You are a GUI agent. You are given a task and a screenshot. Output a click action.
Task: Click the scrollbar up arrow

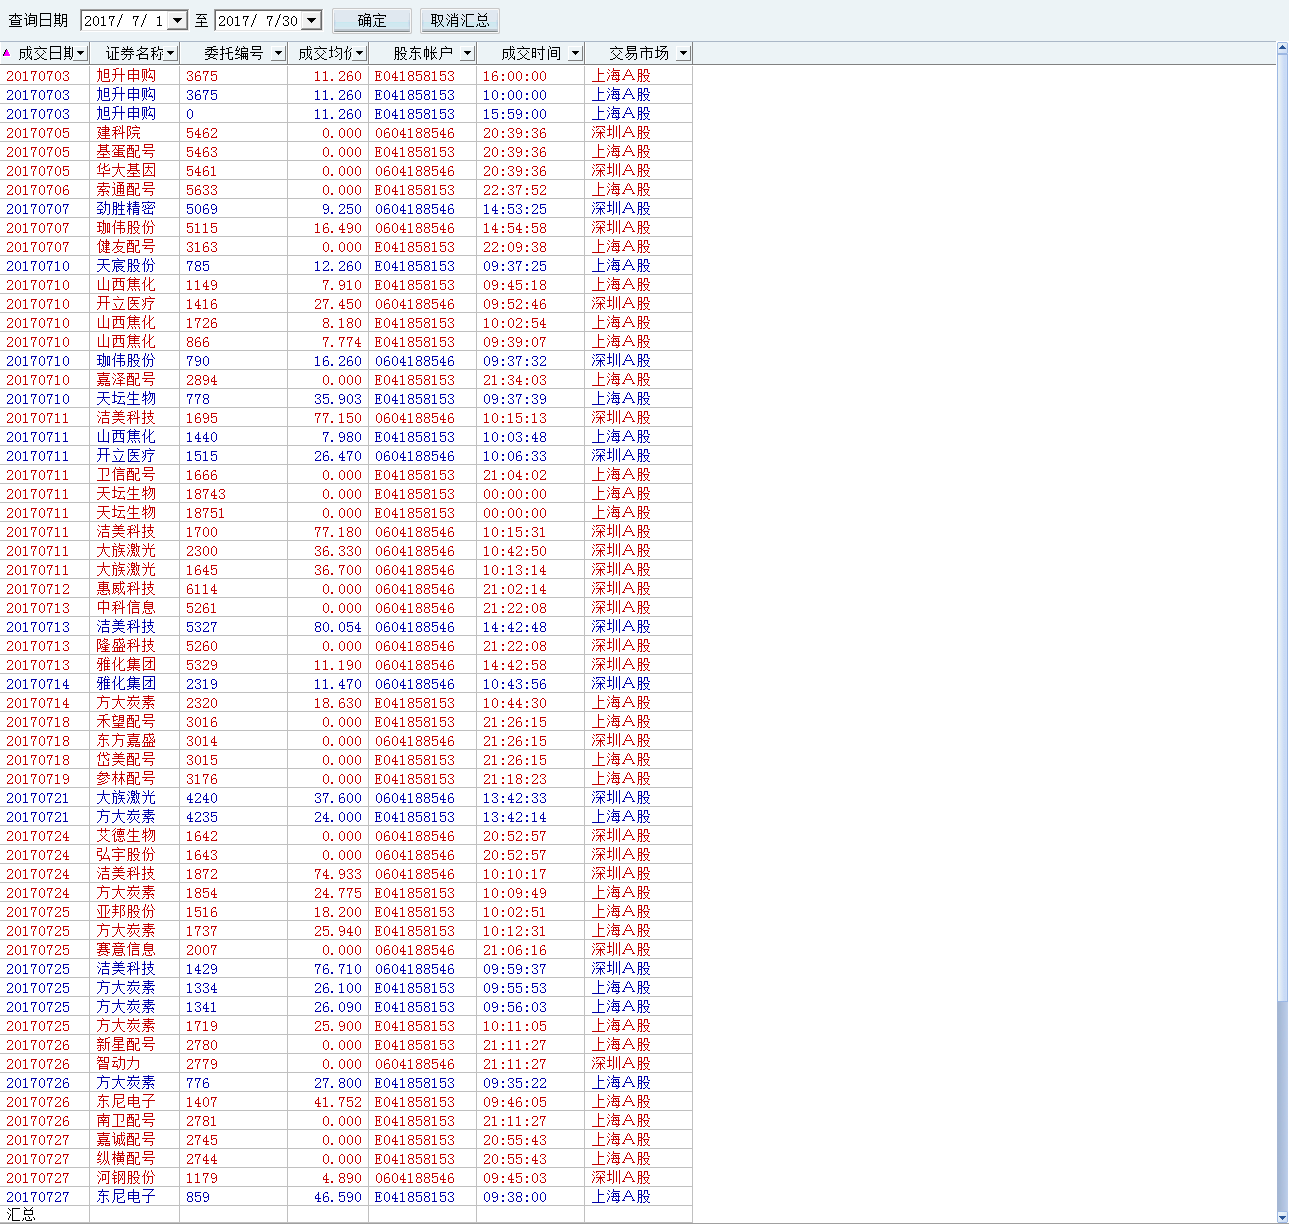1282,49
